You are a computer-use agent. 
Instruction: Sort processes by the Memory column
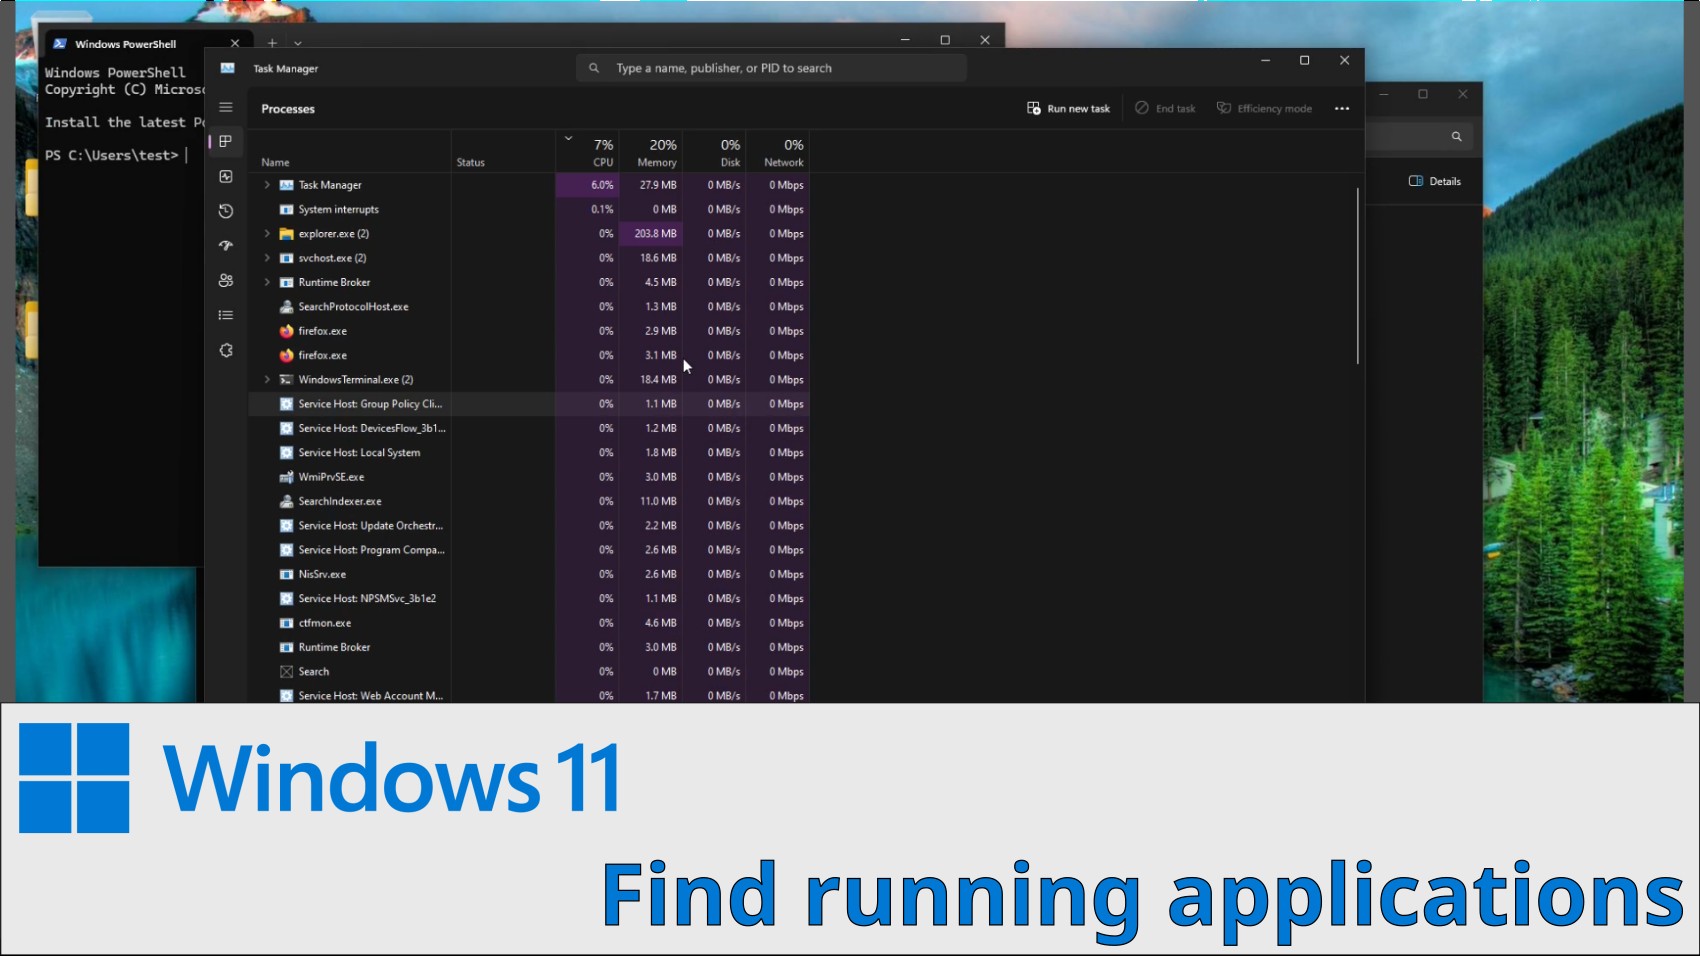point(654,152)
